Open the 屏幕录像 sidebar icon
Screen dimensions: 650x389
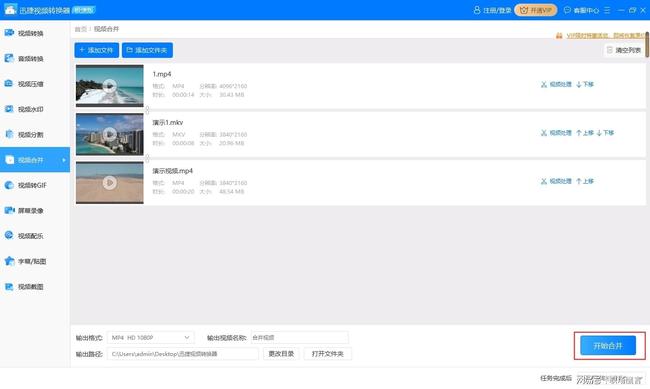[x=9, y=210]
